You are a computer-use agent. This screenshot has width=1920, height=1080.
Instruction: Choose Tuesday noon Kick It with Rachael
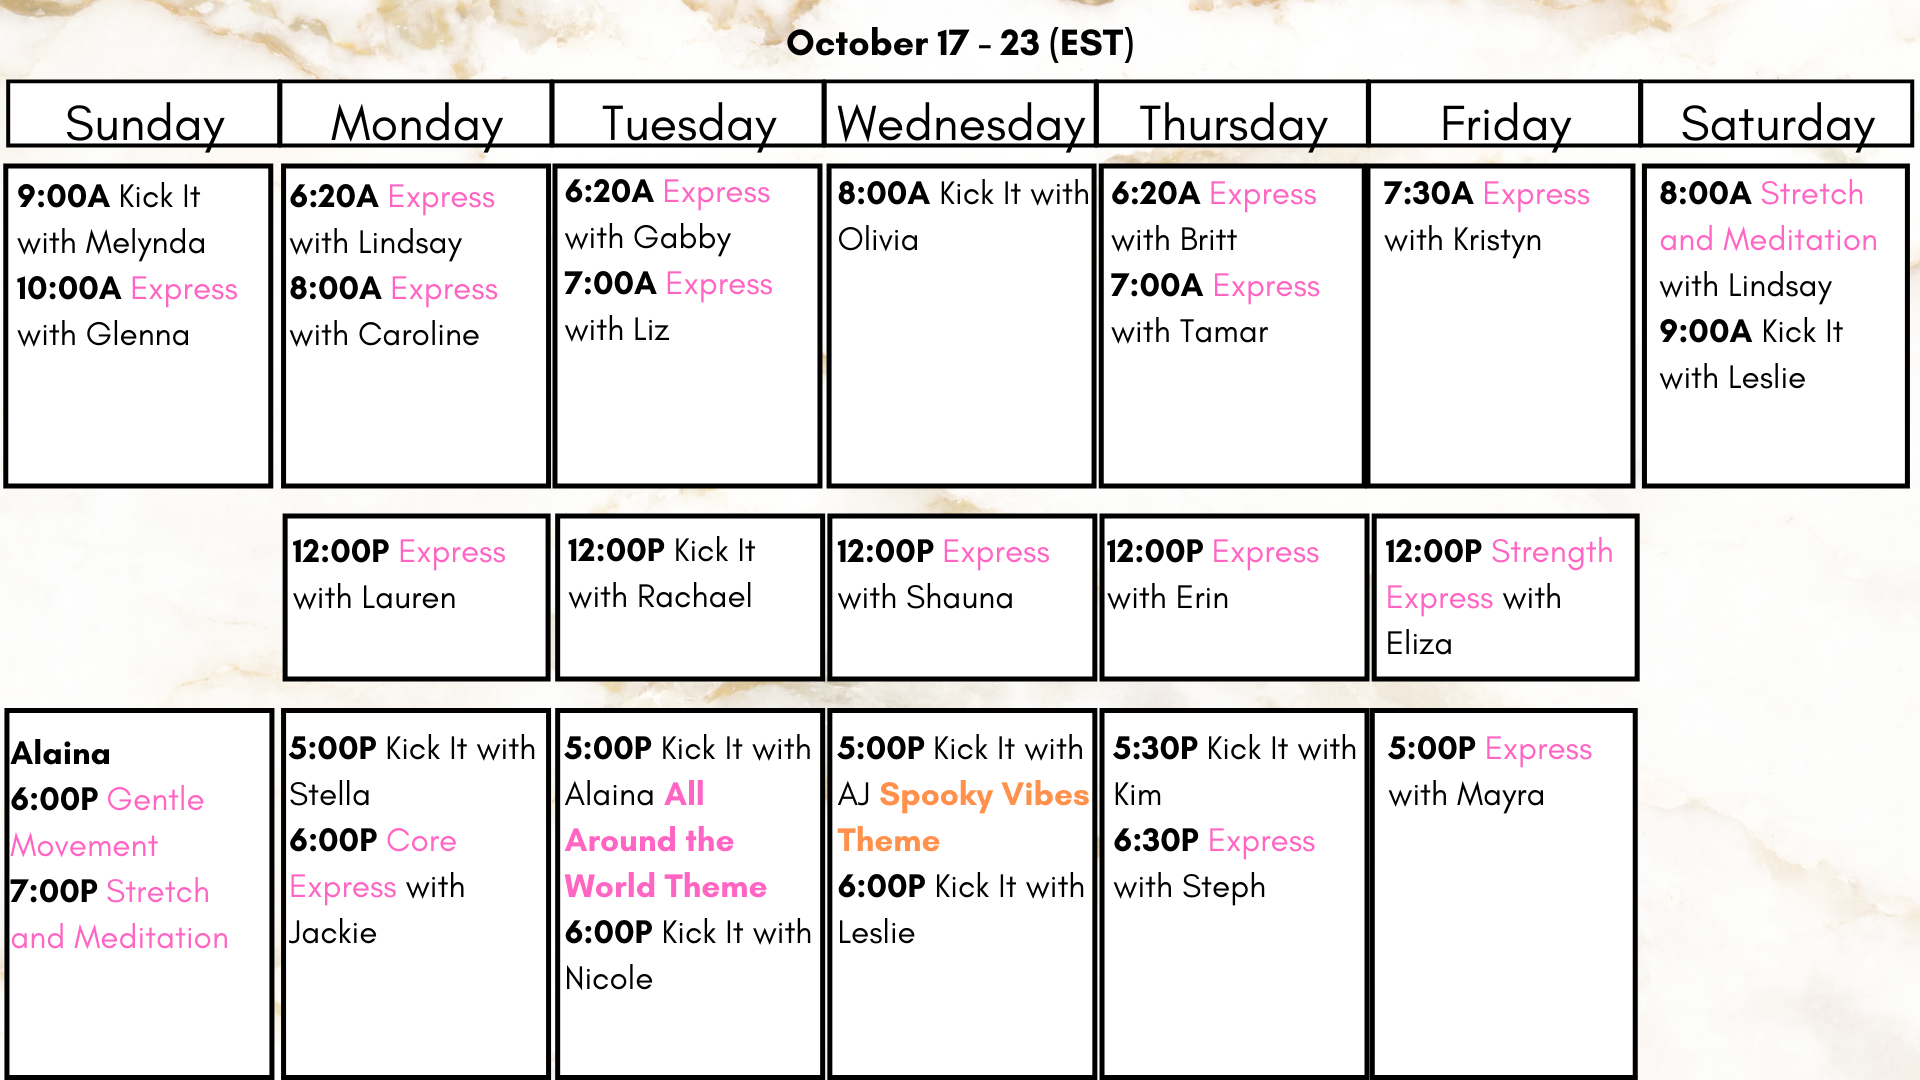(x=661, y=573)
